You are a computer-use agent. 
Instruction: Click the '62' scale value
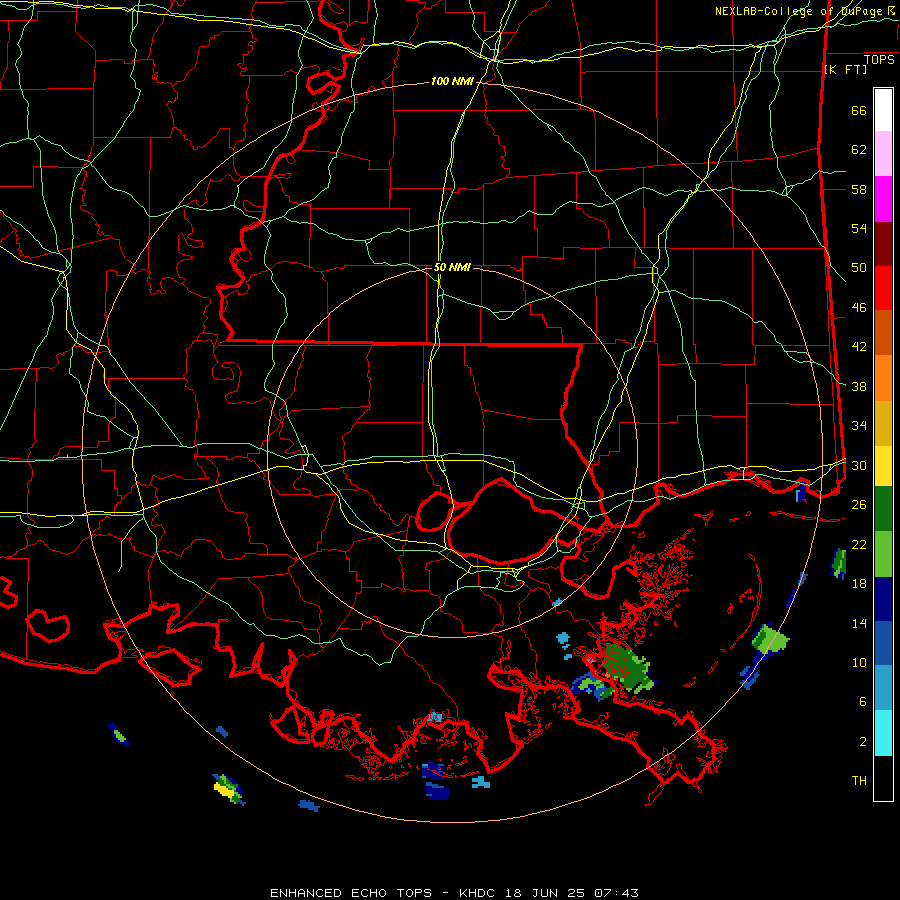(x=859, y=150)
